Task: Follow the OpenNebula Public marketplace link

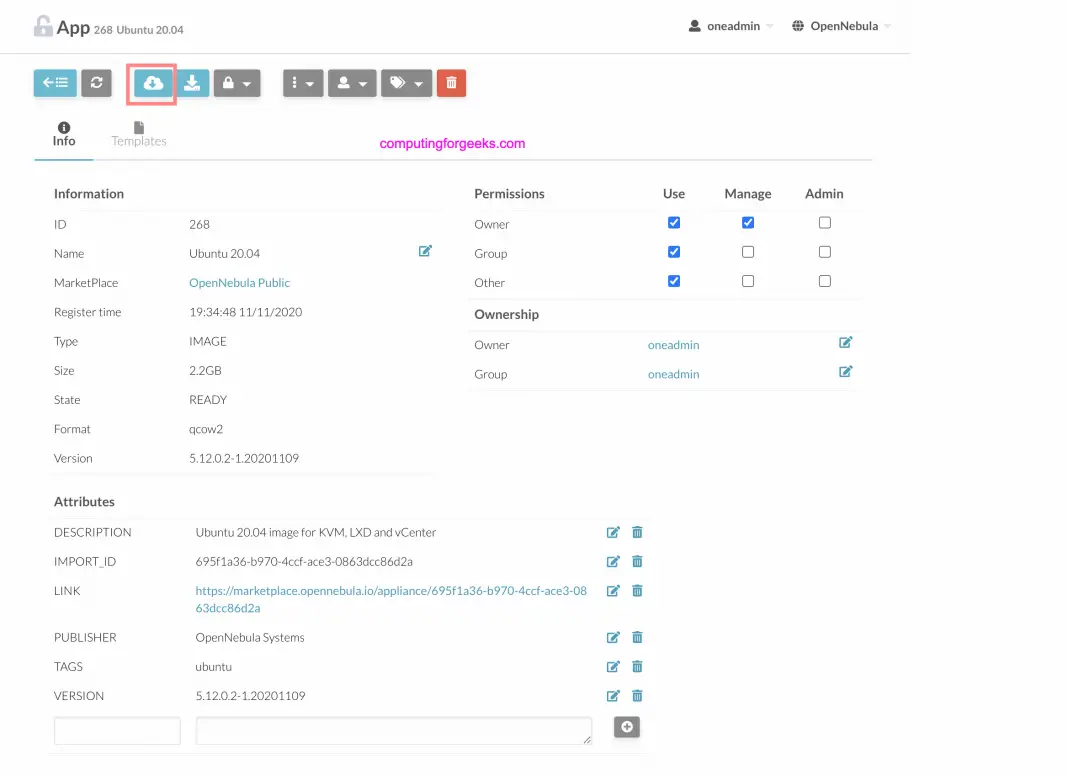Action: (240, 282)
